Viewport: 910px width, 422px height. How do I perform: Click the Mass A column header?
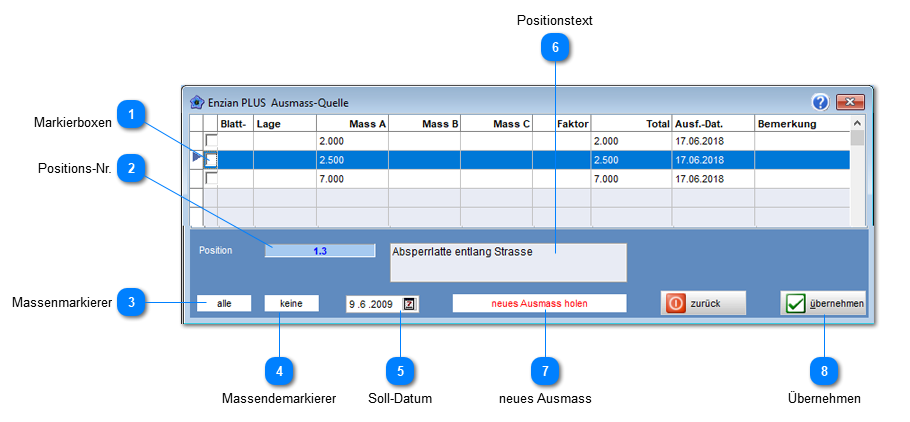(x=352, y=124)
